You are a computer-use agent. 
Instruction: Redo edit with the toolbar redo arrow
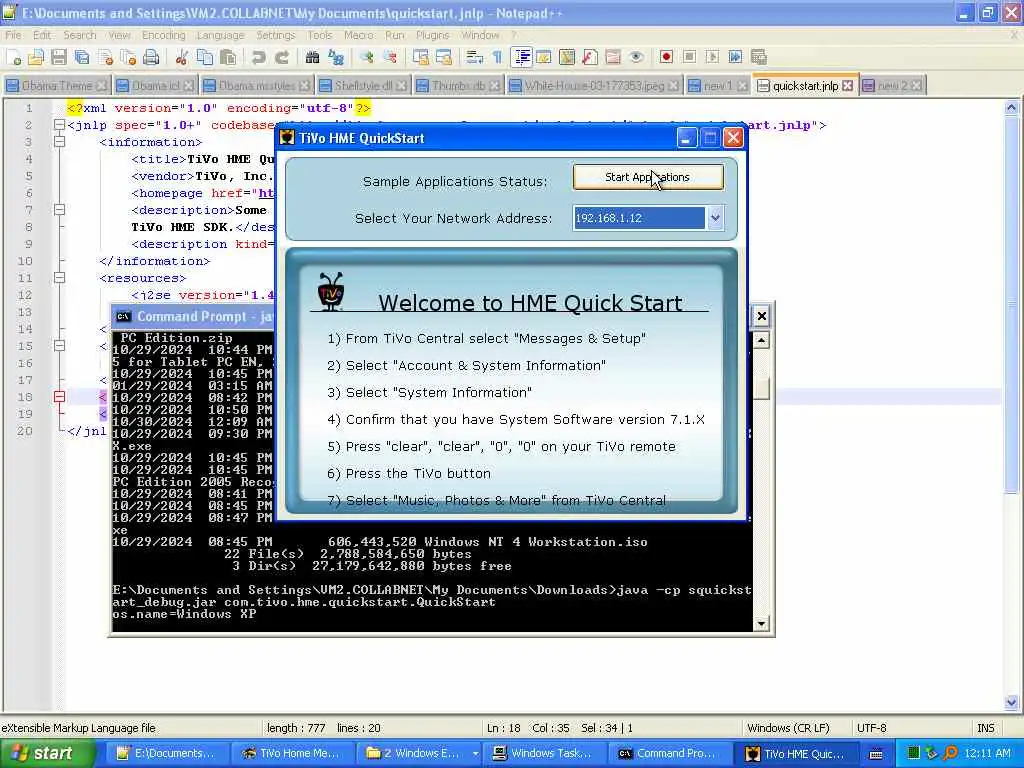(x=281, y=57)
